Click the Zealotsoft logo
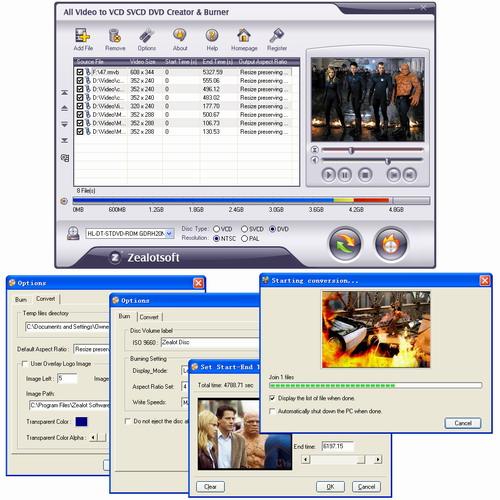This screenshot has height=500, width=500. pyautogui.click(x=145, y=257)
